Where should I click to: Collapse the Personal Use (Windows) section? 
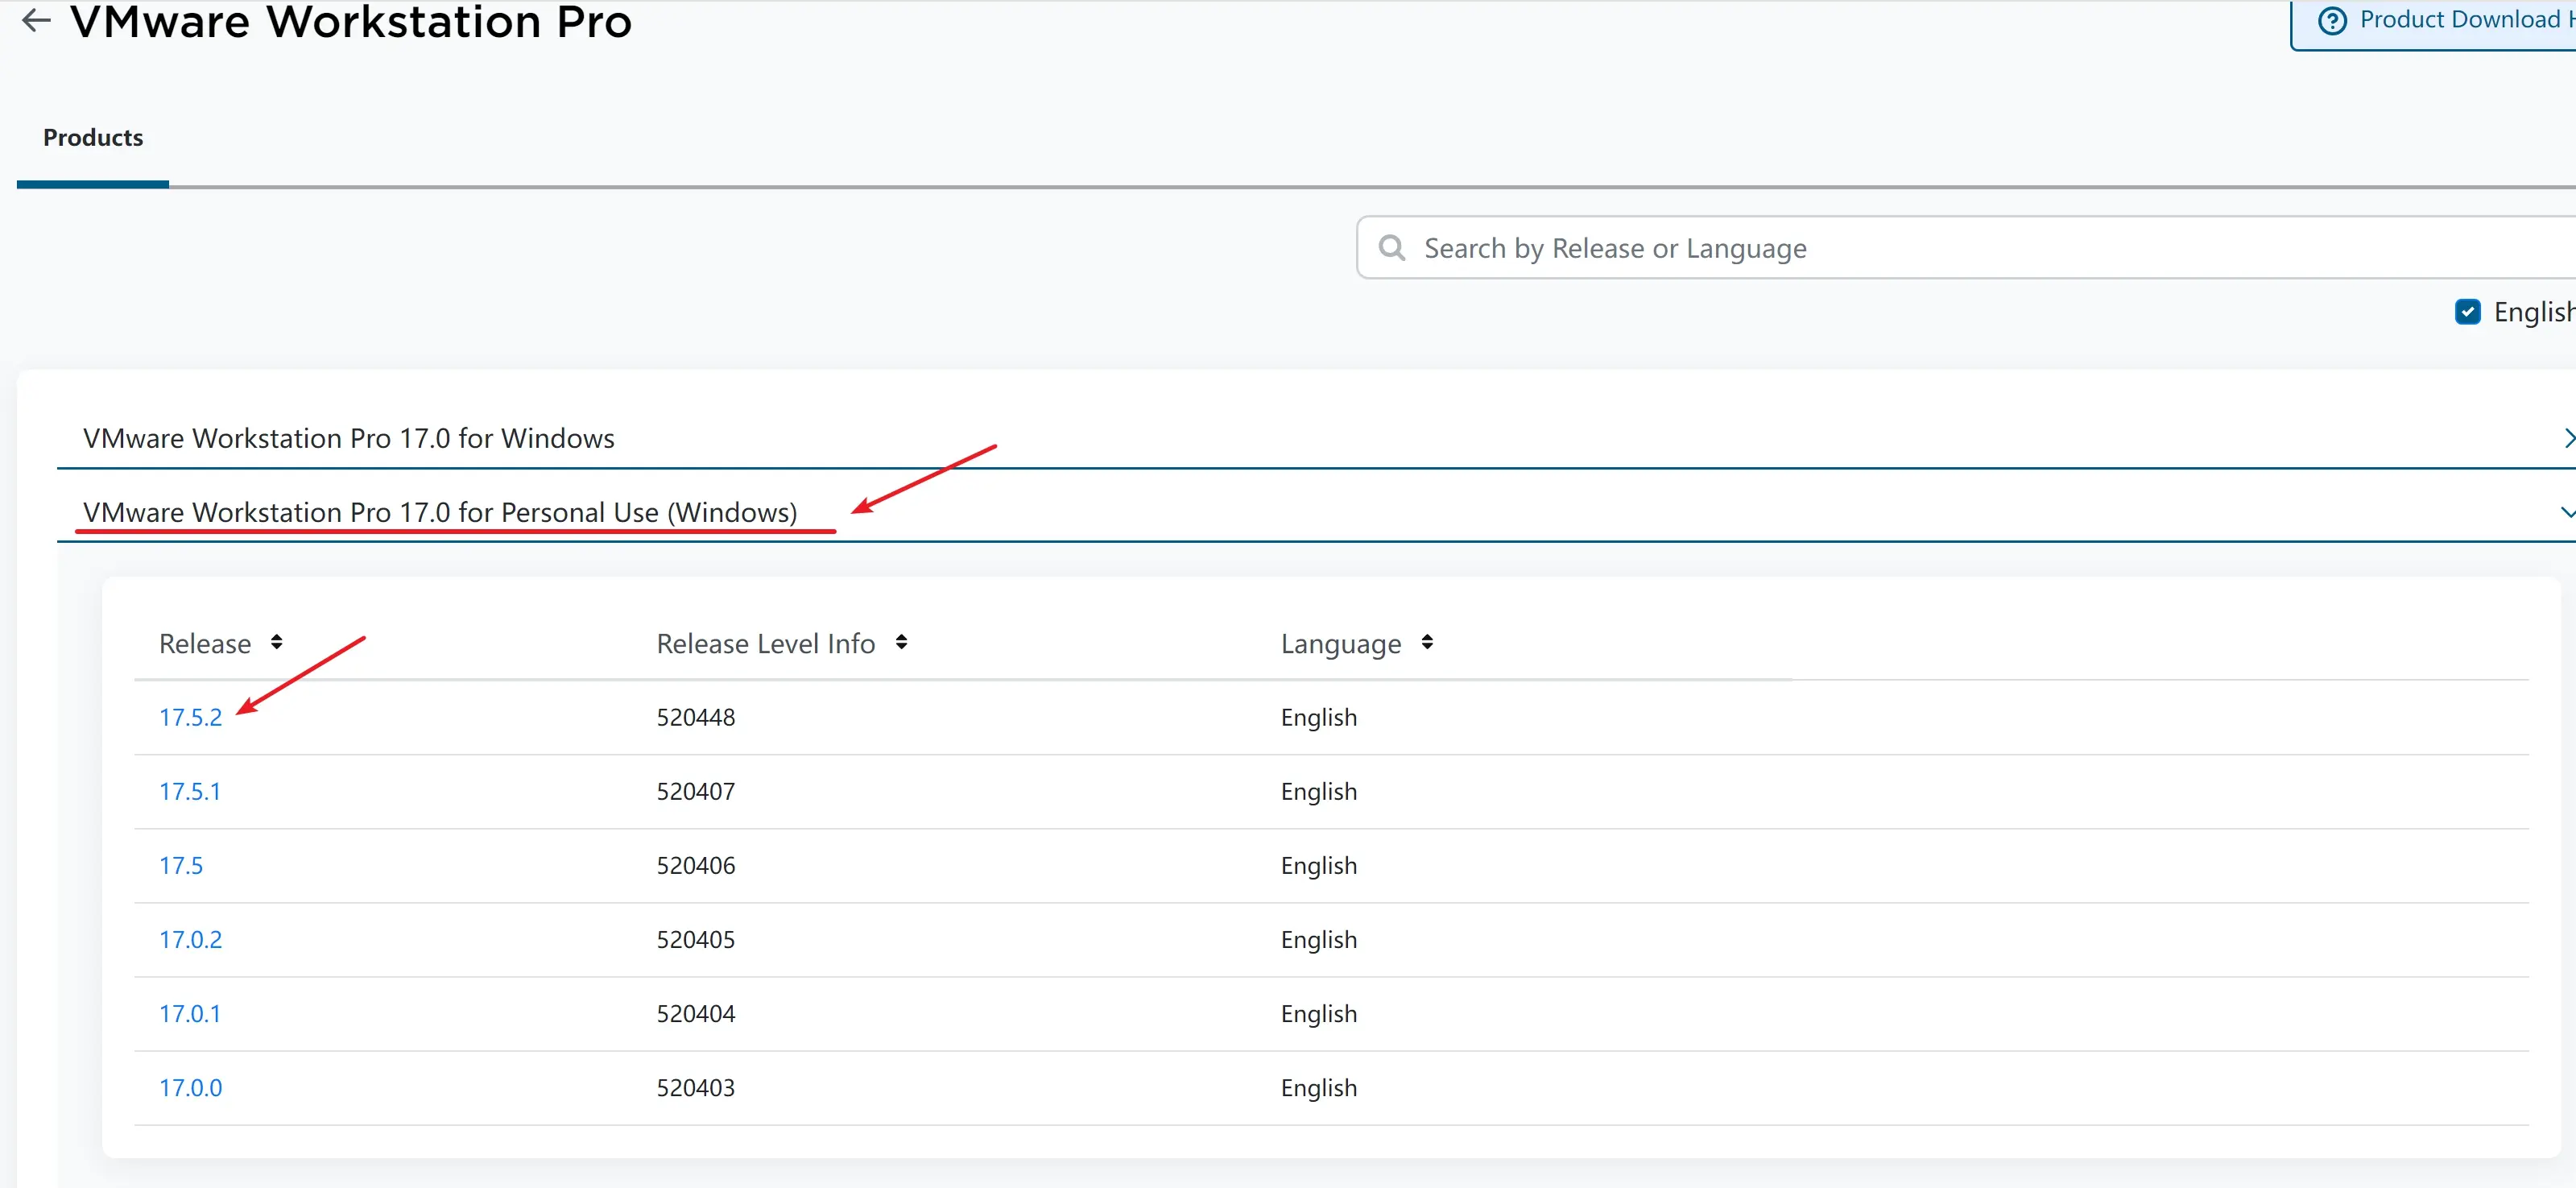[x=440, y=512]
